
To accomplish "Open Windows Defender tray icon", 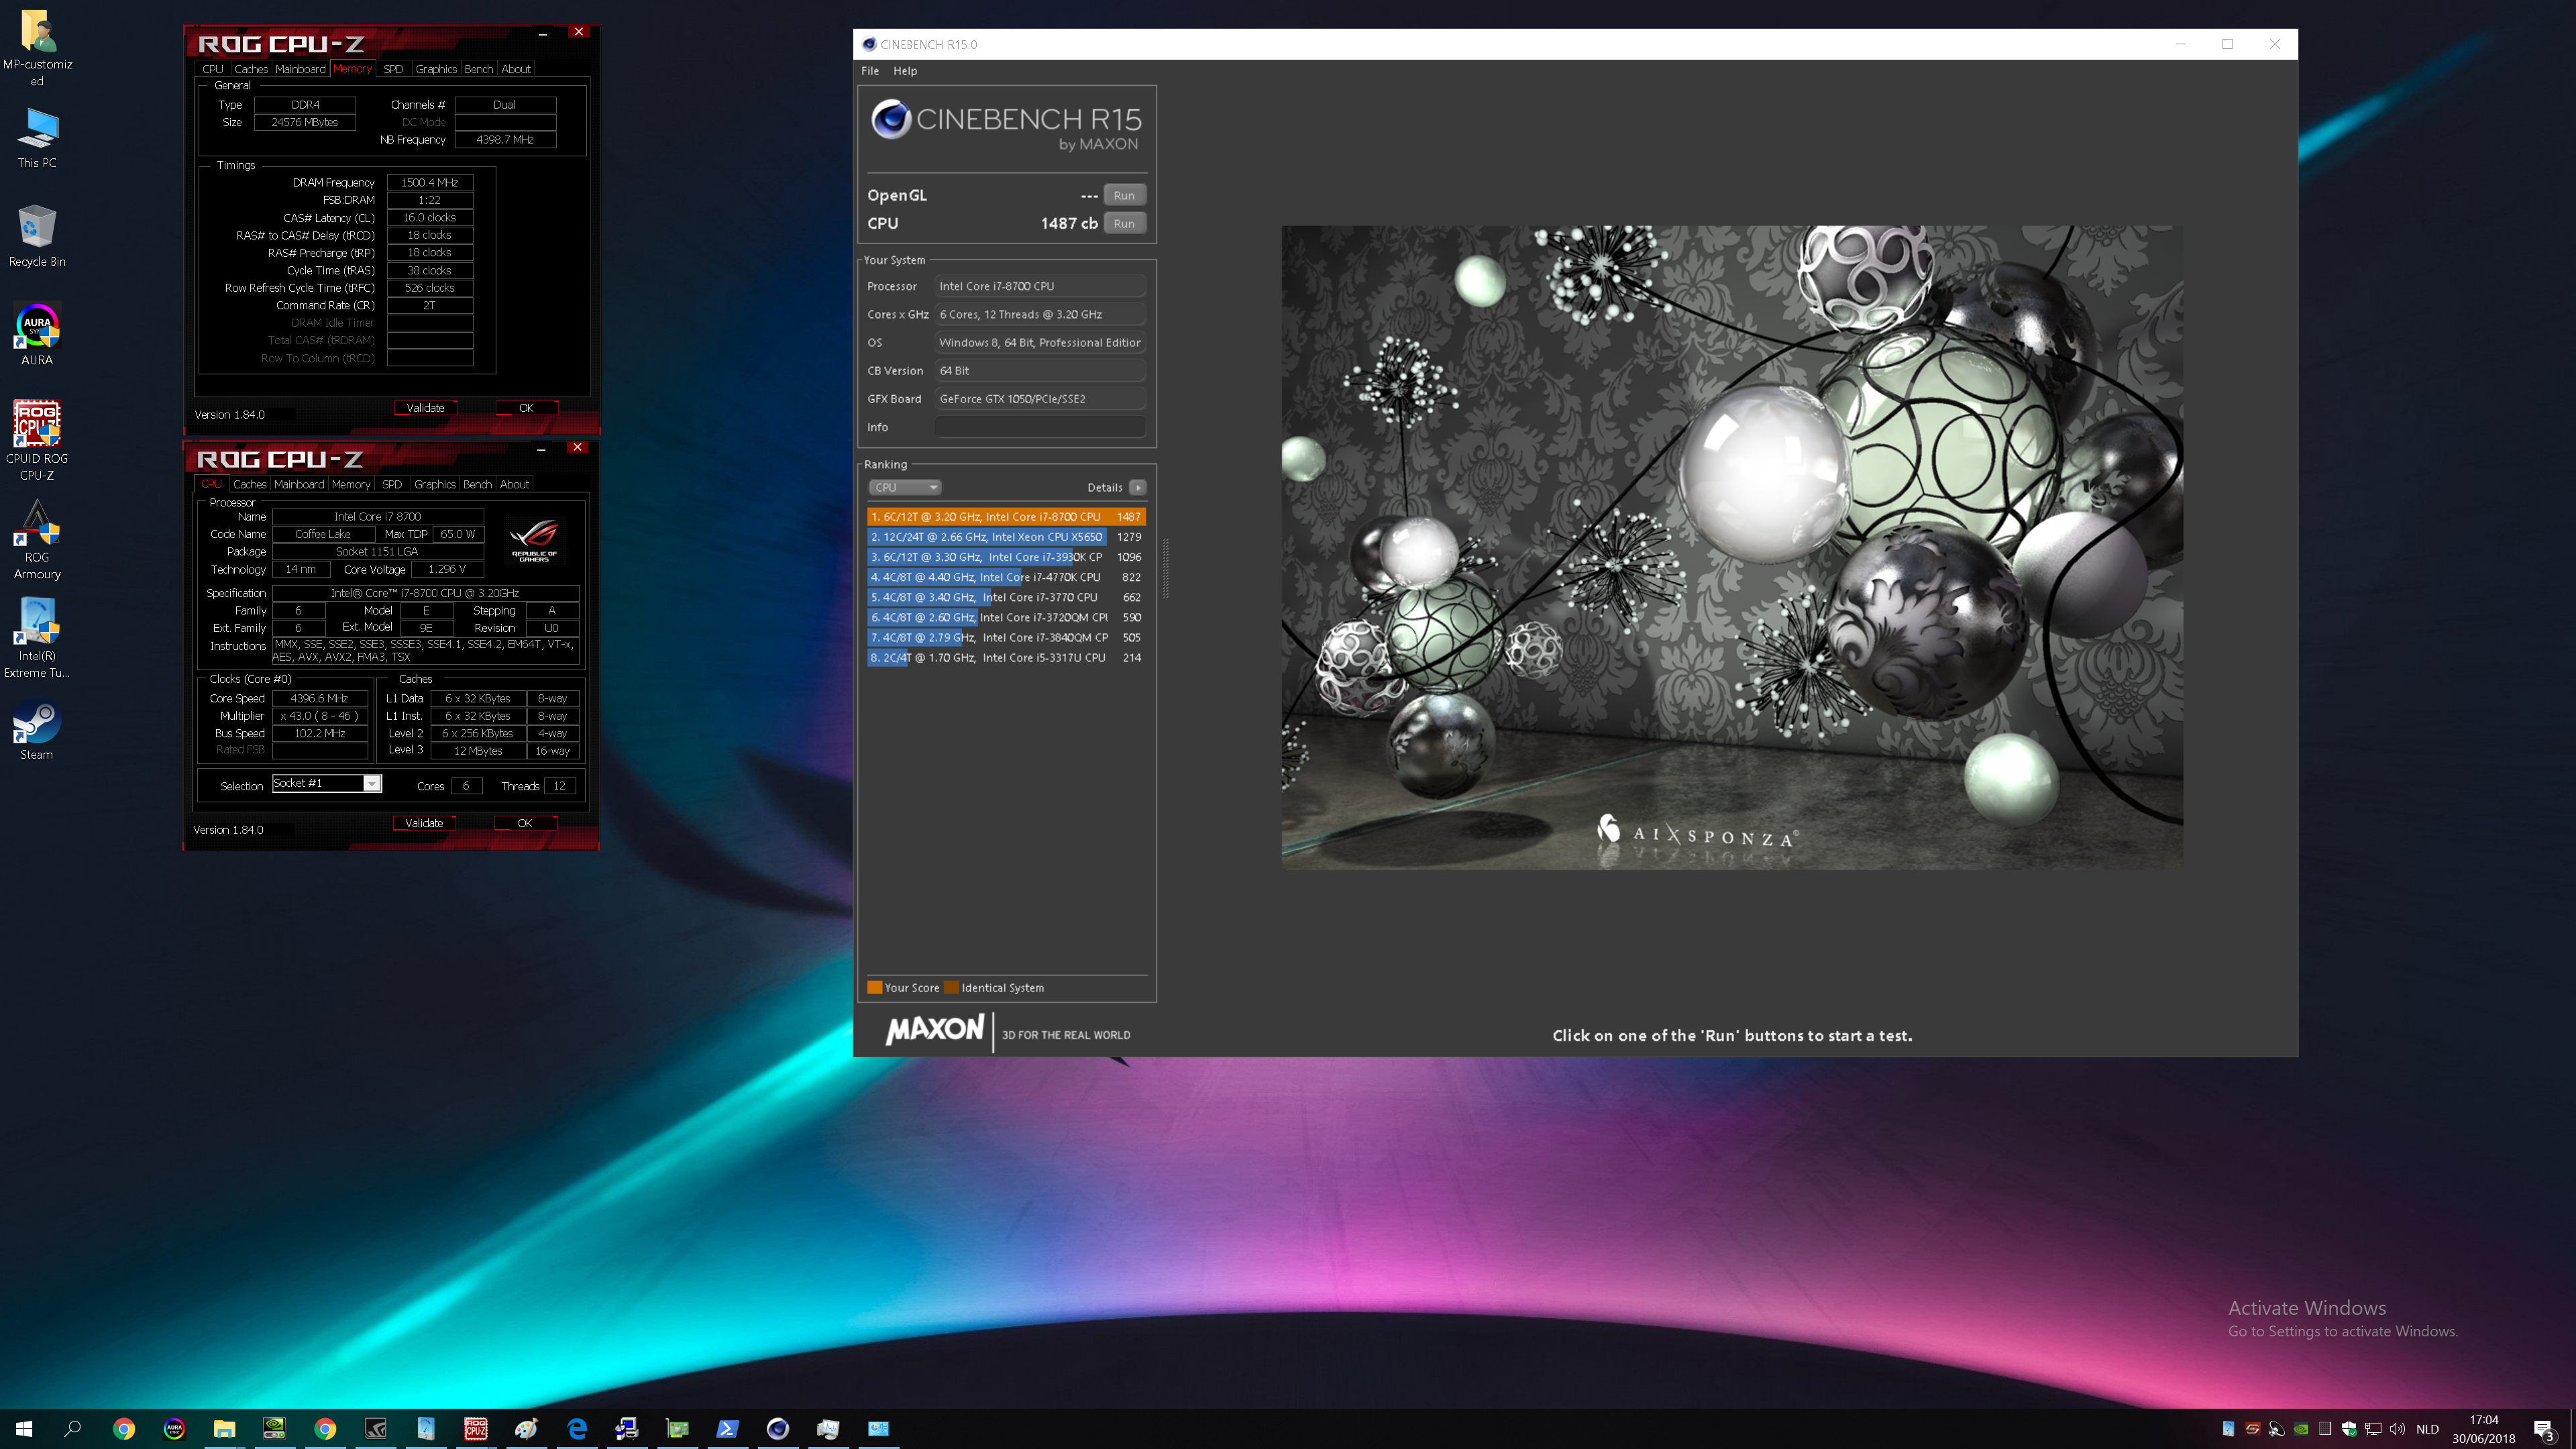I will click(x=2349, y=1428).
